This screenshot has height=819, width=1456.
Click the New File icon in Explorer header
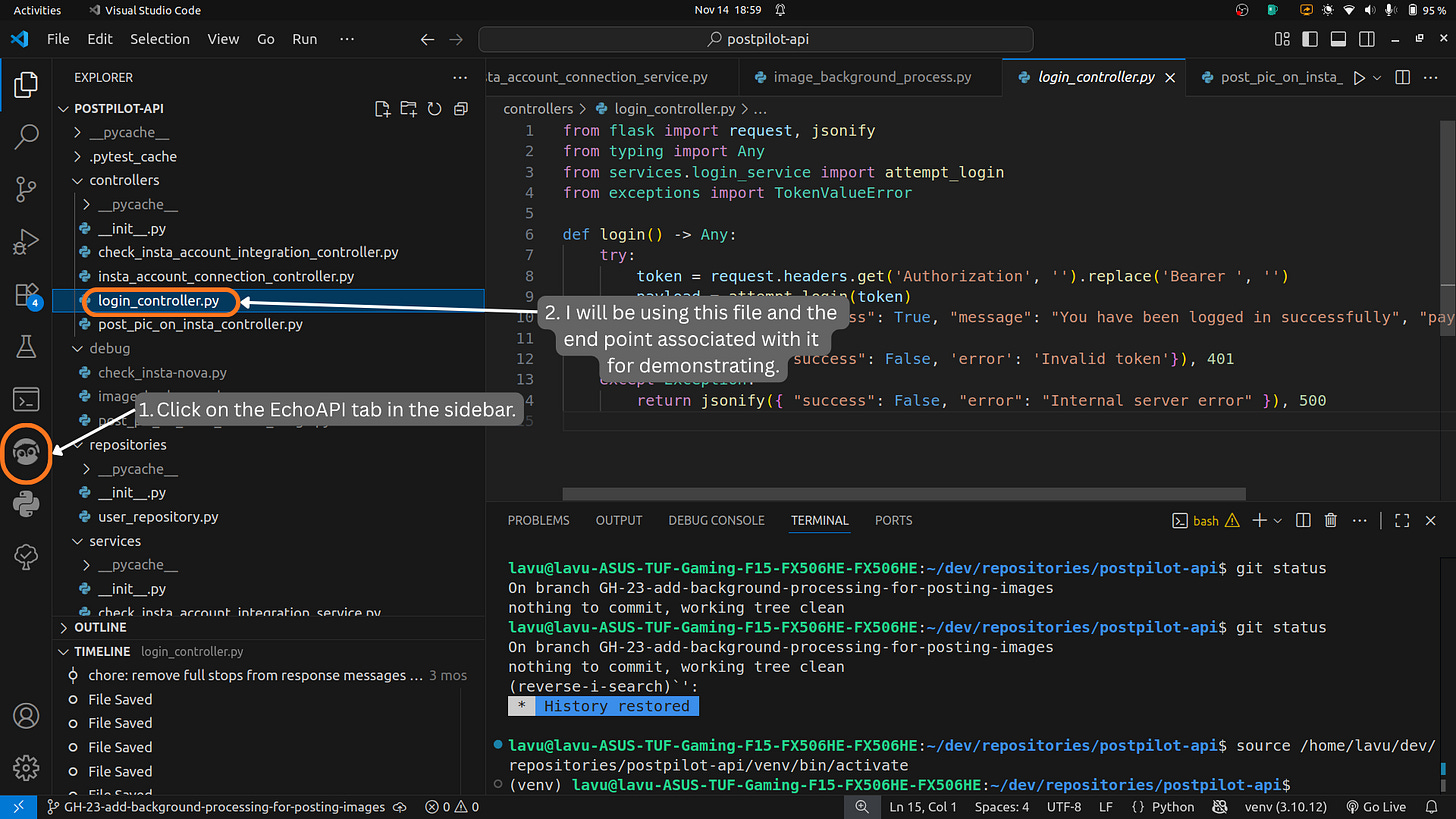pyautogui.click(x=382, y=109)
